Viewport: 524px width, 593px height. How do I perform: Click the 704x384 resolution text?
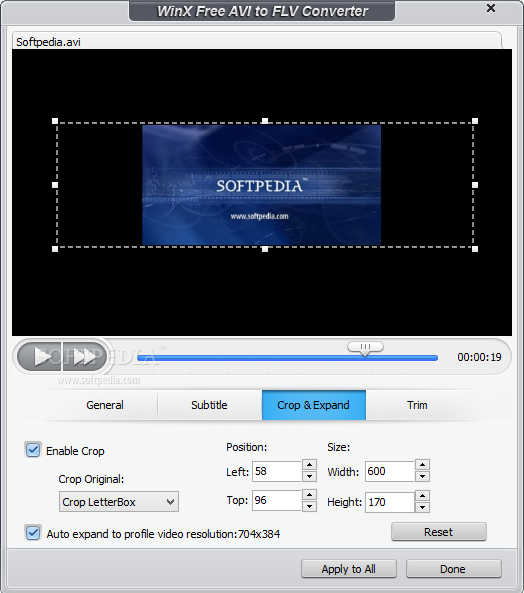coord(259,534)
